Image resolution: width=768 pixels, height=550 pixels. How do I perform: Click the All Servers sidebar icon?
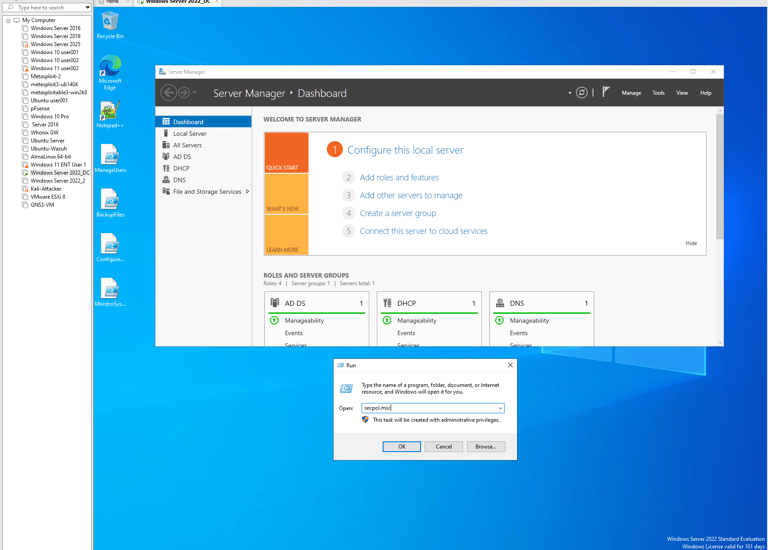point(166,145)
